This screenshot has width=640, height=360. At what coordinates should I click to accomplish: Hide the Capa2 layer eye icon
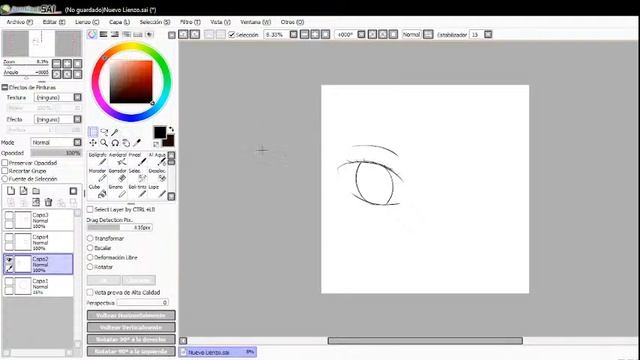tap(9, 259)
